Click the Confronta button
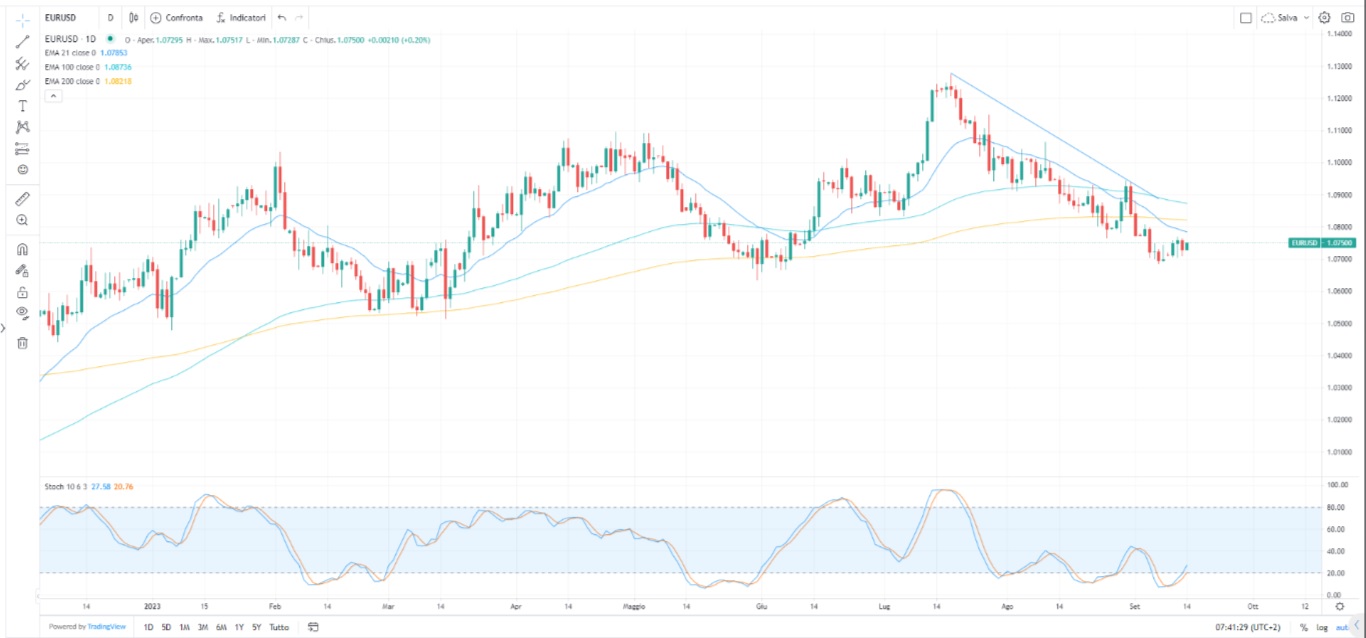This screenshot has width=1366, height=638. [178, 17]
